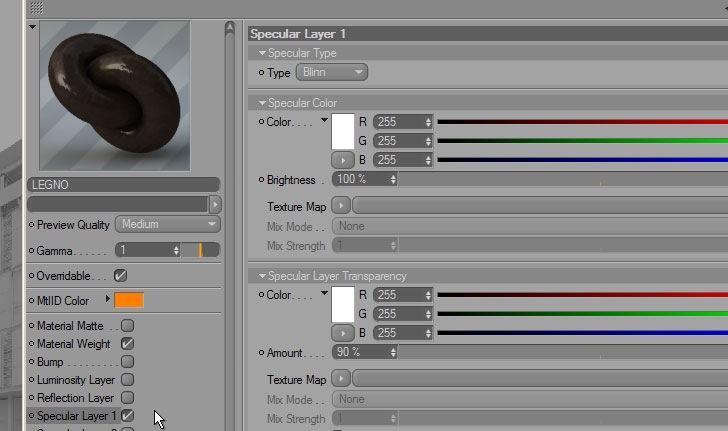Select Luminosity Layer in channel list
Image resolution: width=728 pixels, height=431 pixels.
tap(76, 380)
